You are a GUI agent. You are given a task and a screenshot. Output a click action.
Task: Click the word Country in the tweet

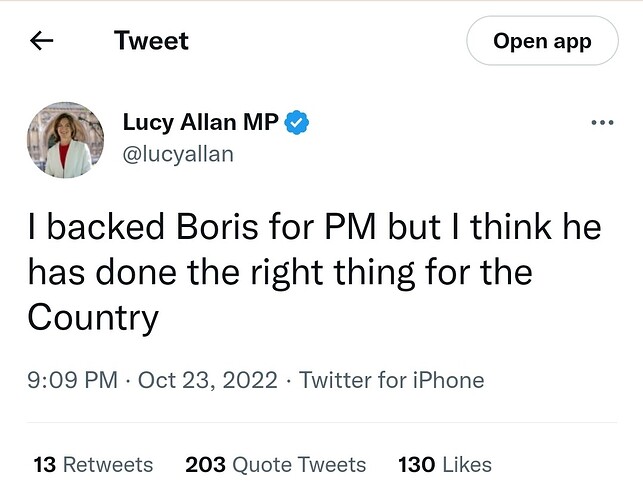tap(93, 318)
